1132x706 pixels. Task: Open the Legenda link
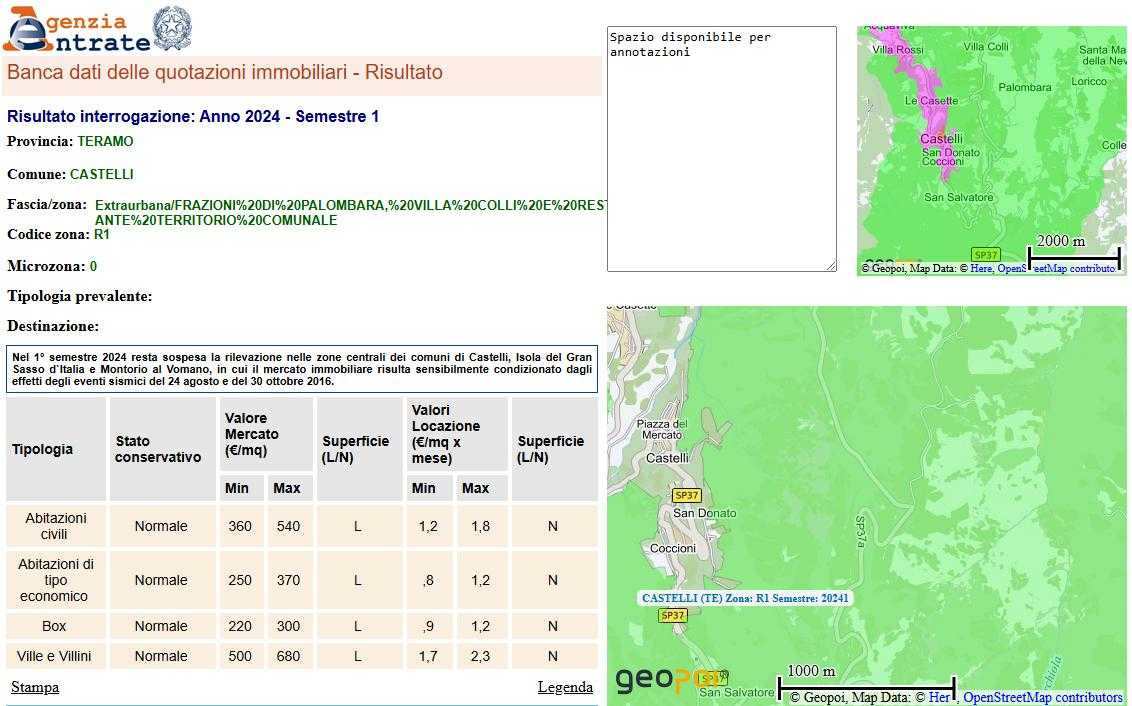tap(565, 687)
